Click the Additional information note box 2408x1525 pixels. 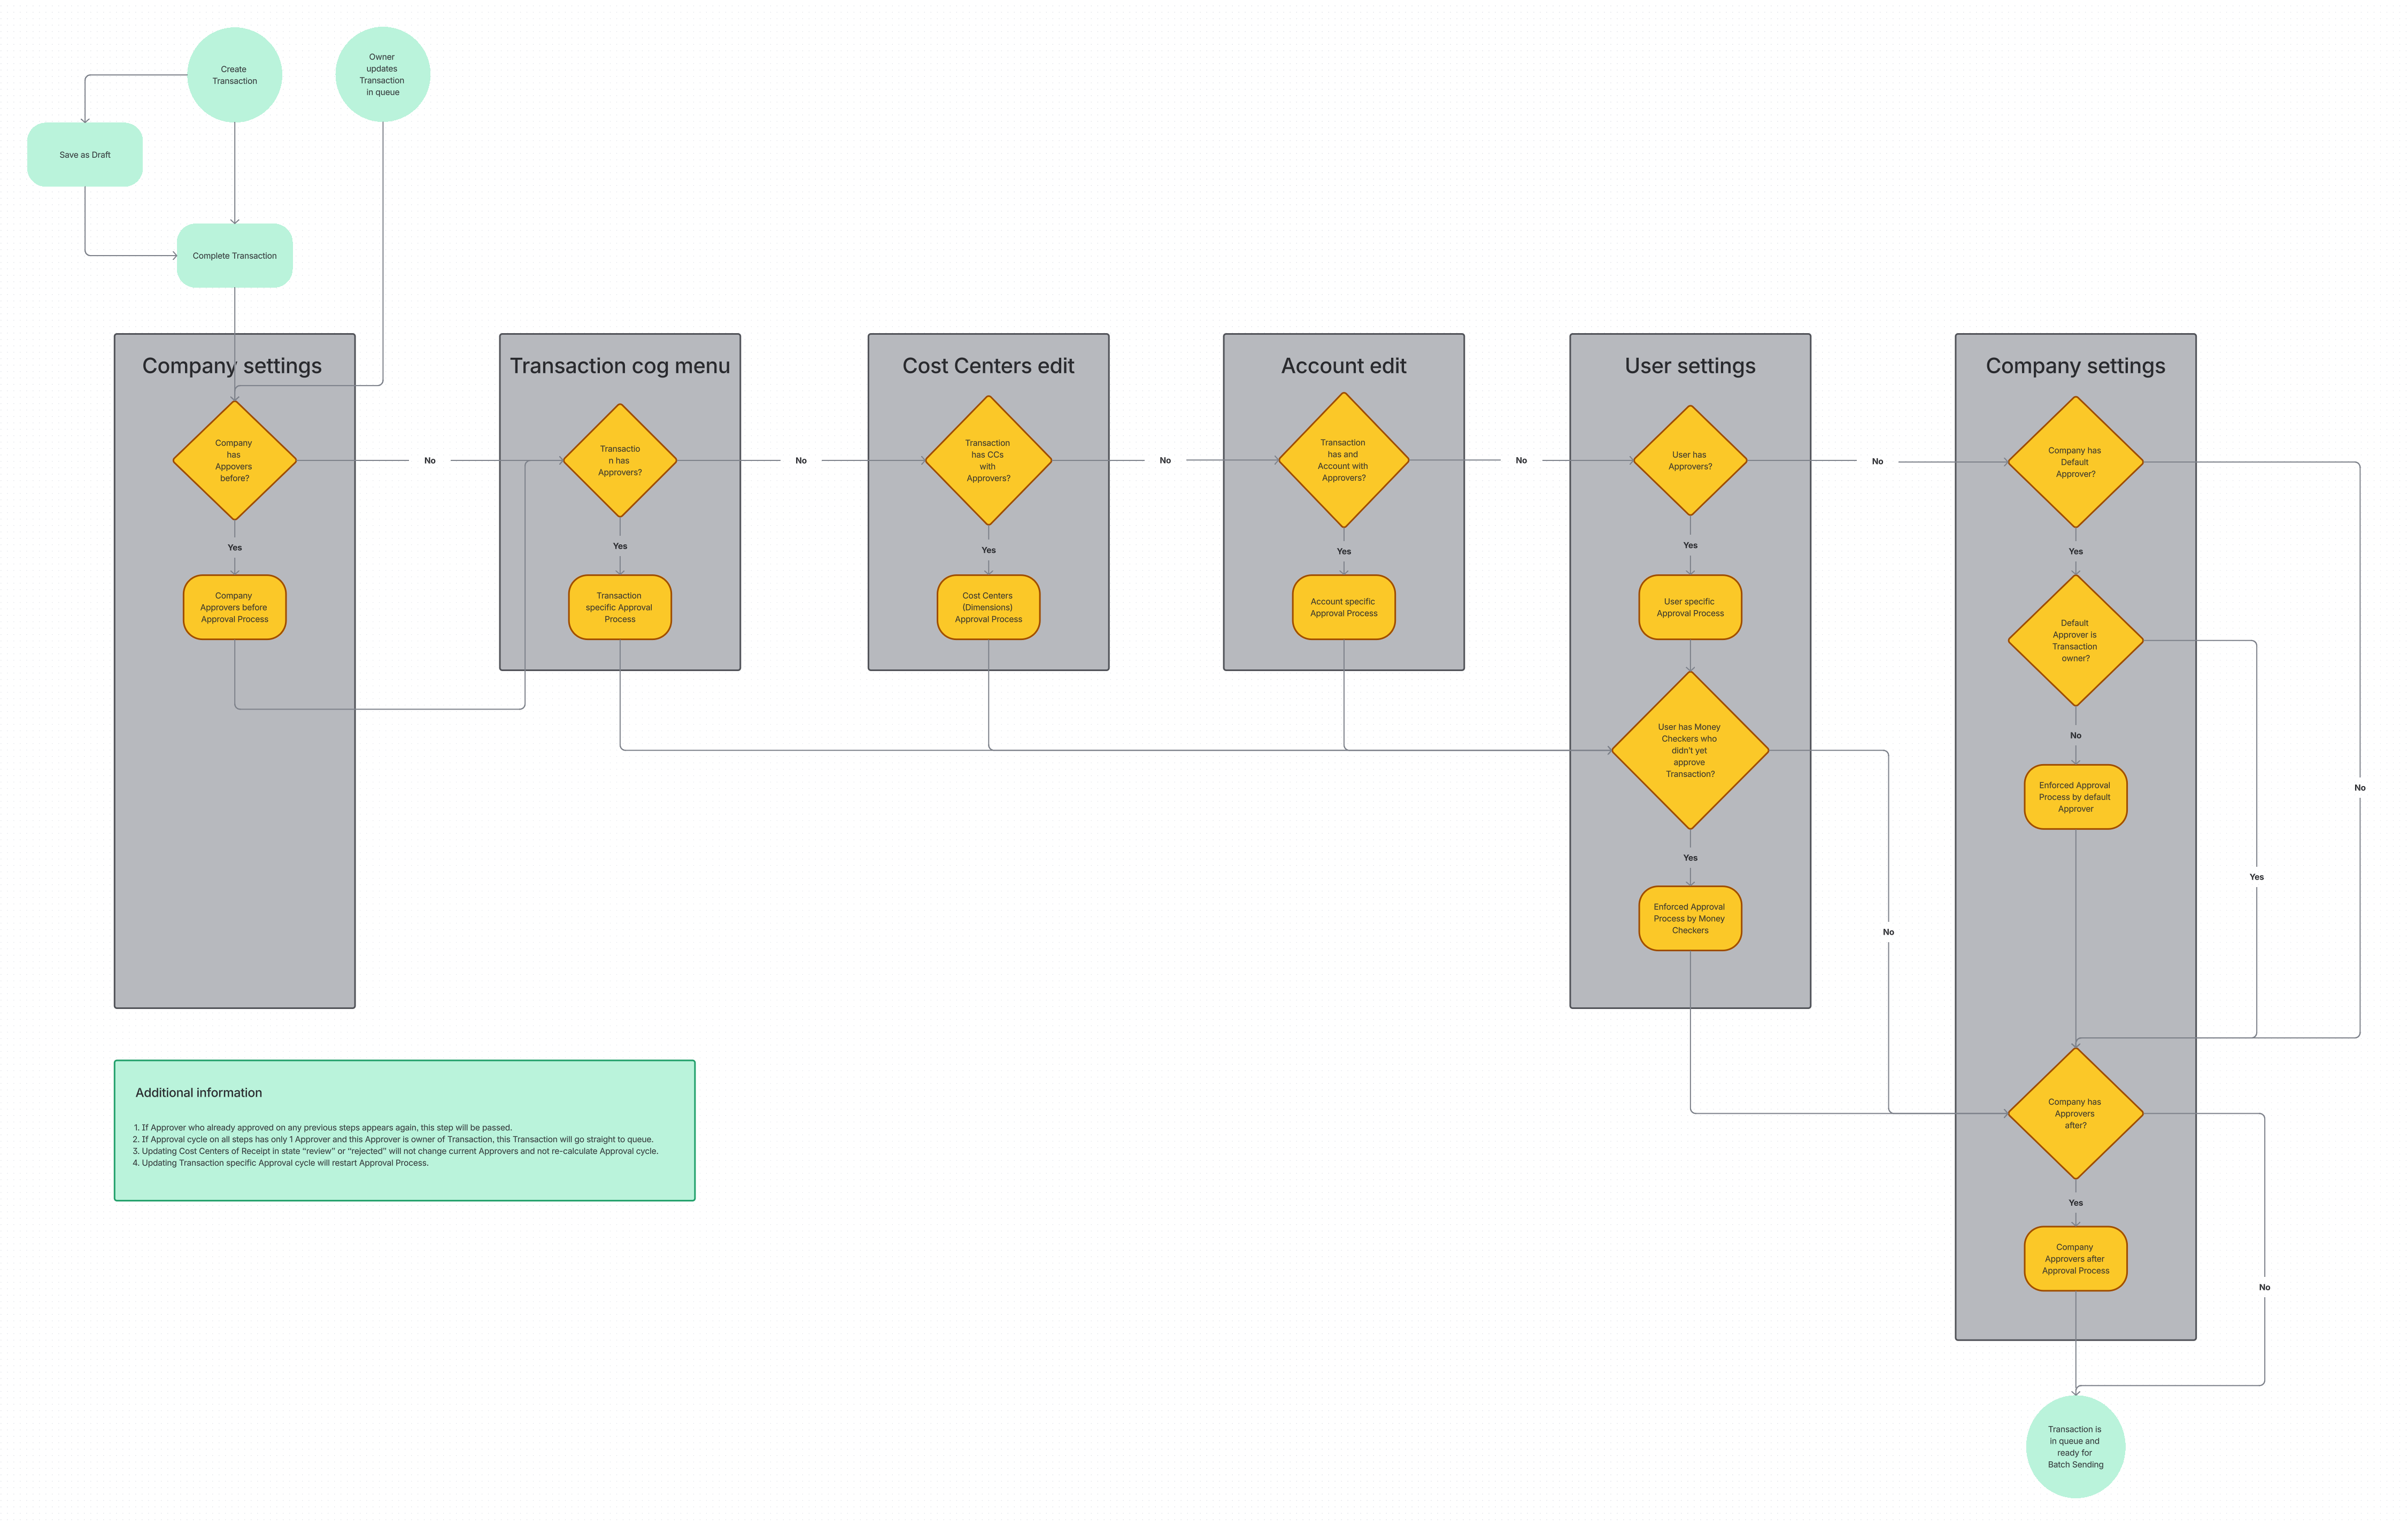[x=404, y=1130]
